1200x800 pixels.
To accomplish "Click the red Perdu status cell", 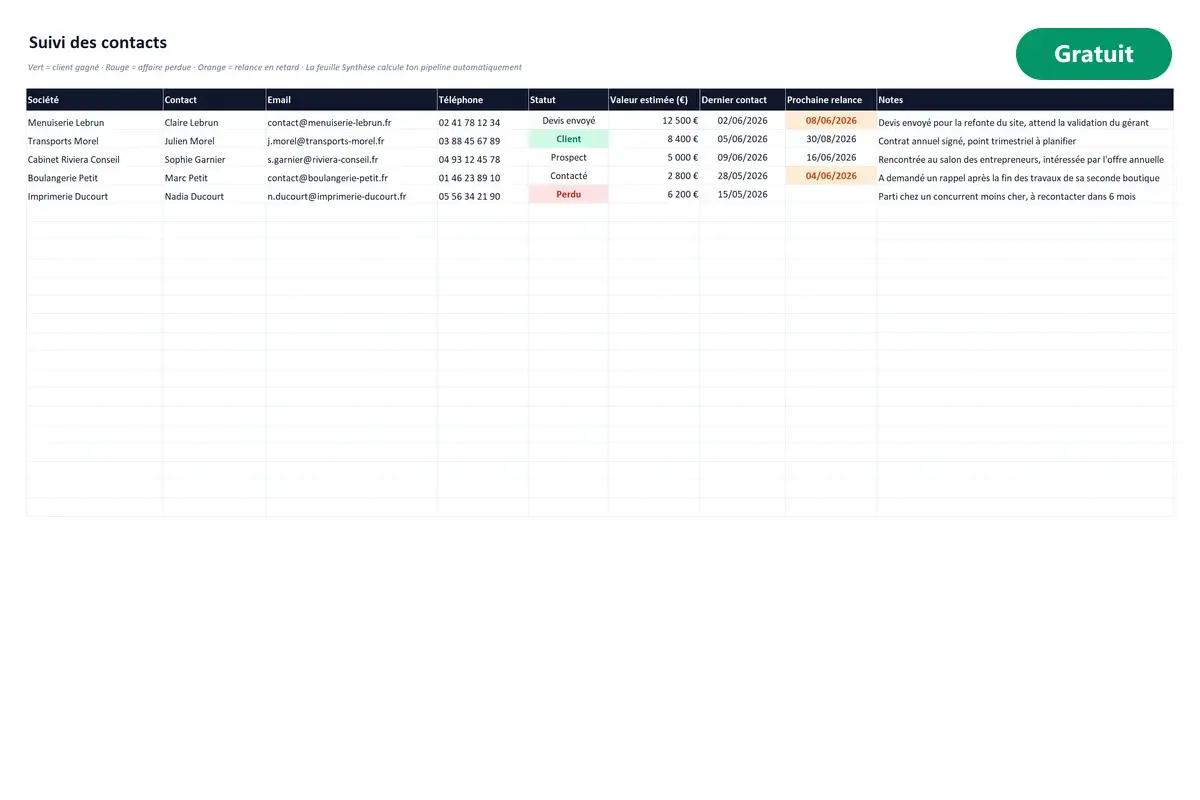I will click(x=568, y=194).
